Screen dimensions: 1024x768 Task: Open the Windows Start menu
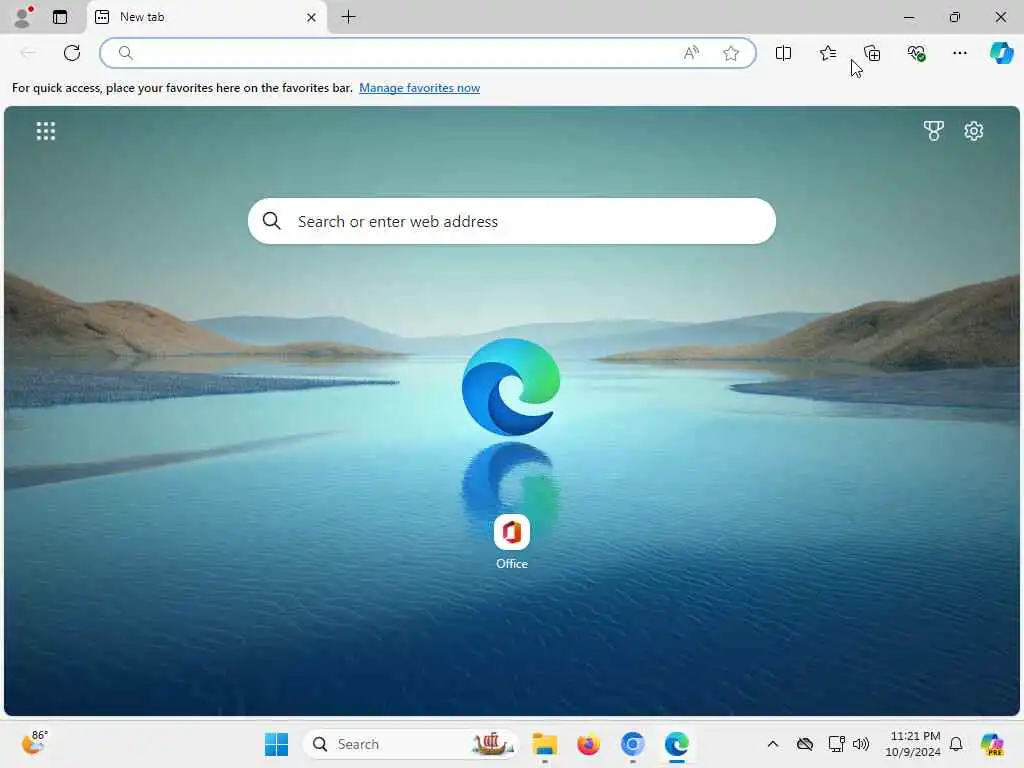pyautogui.click(x=276, y=744)
